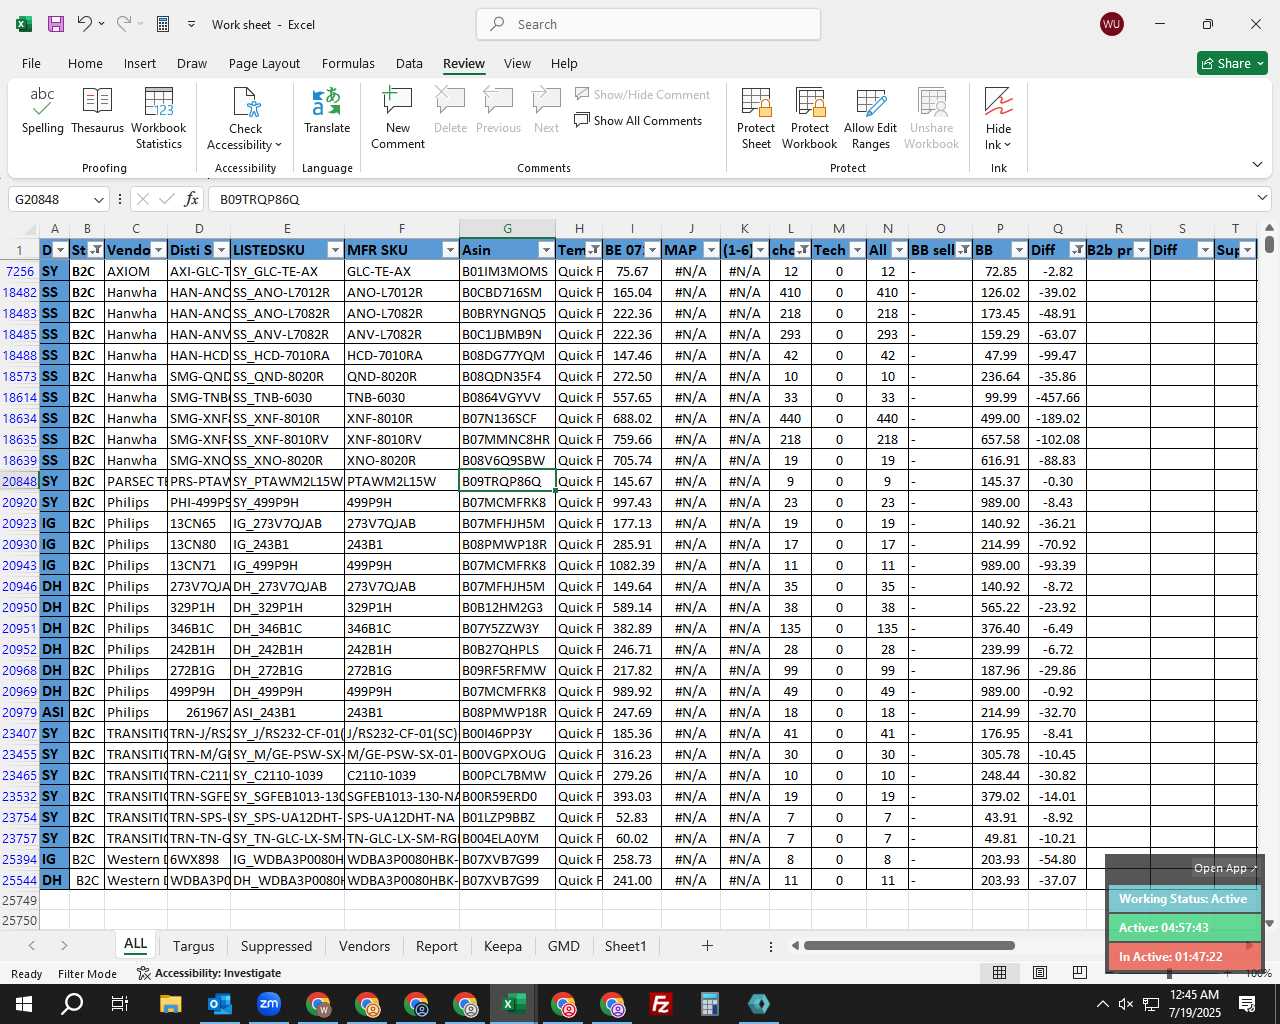Expand the formula bar

click(1262, 198)
